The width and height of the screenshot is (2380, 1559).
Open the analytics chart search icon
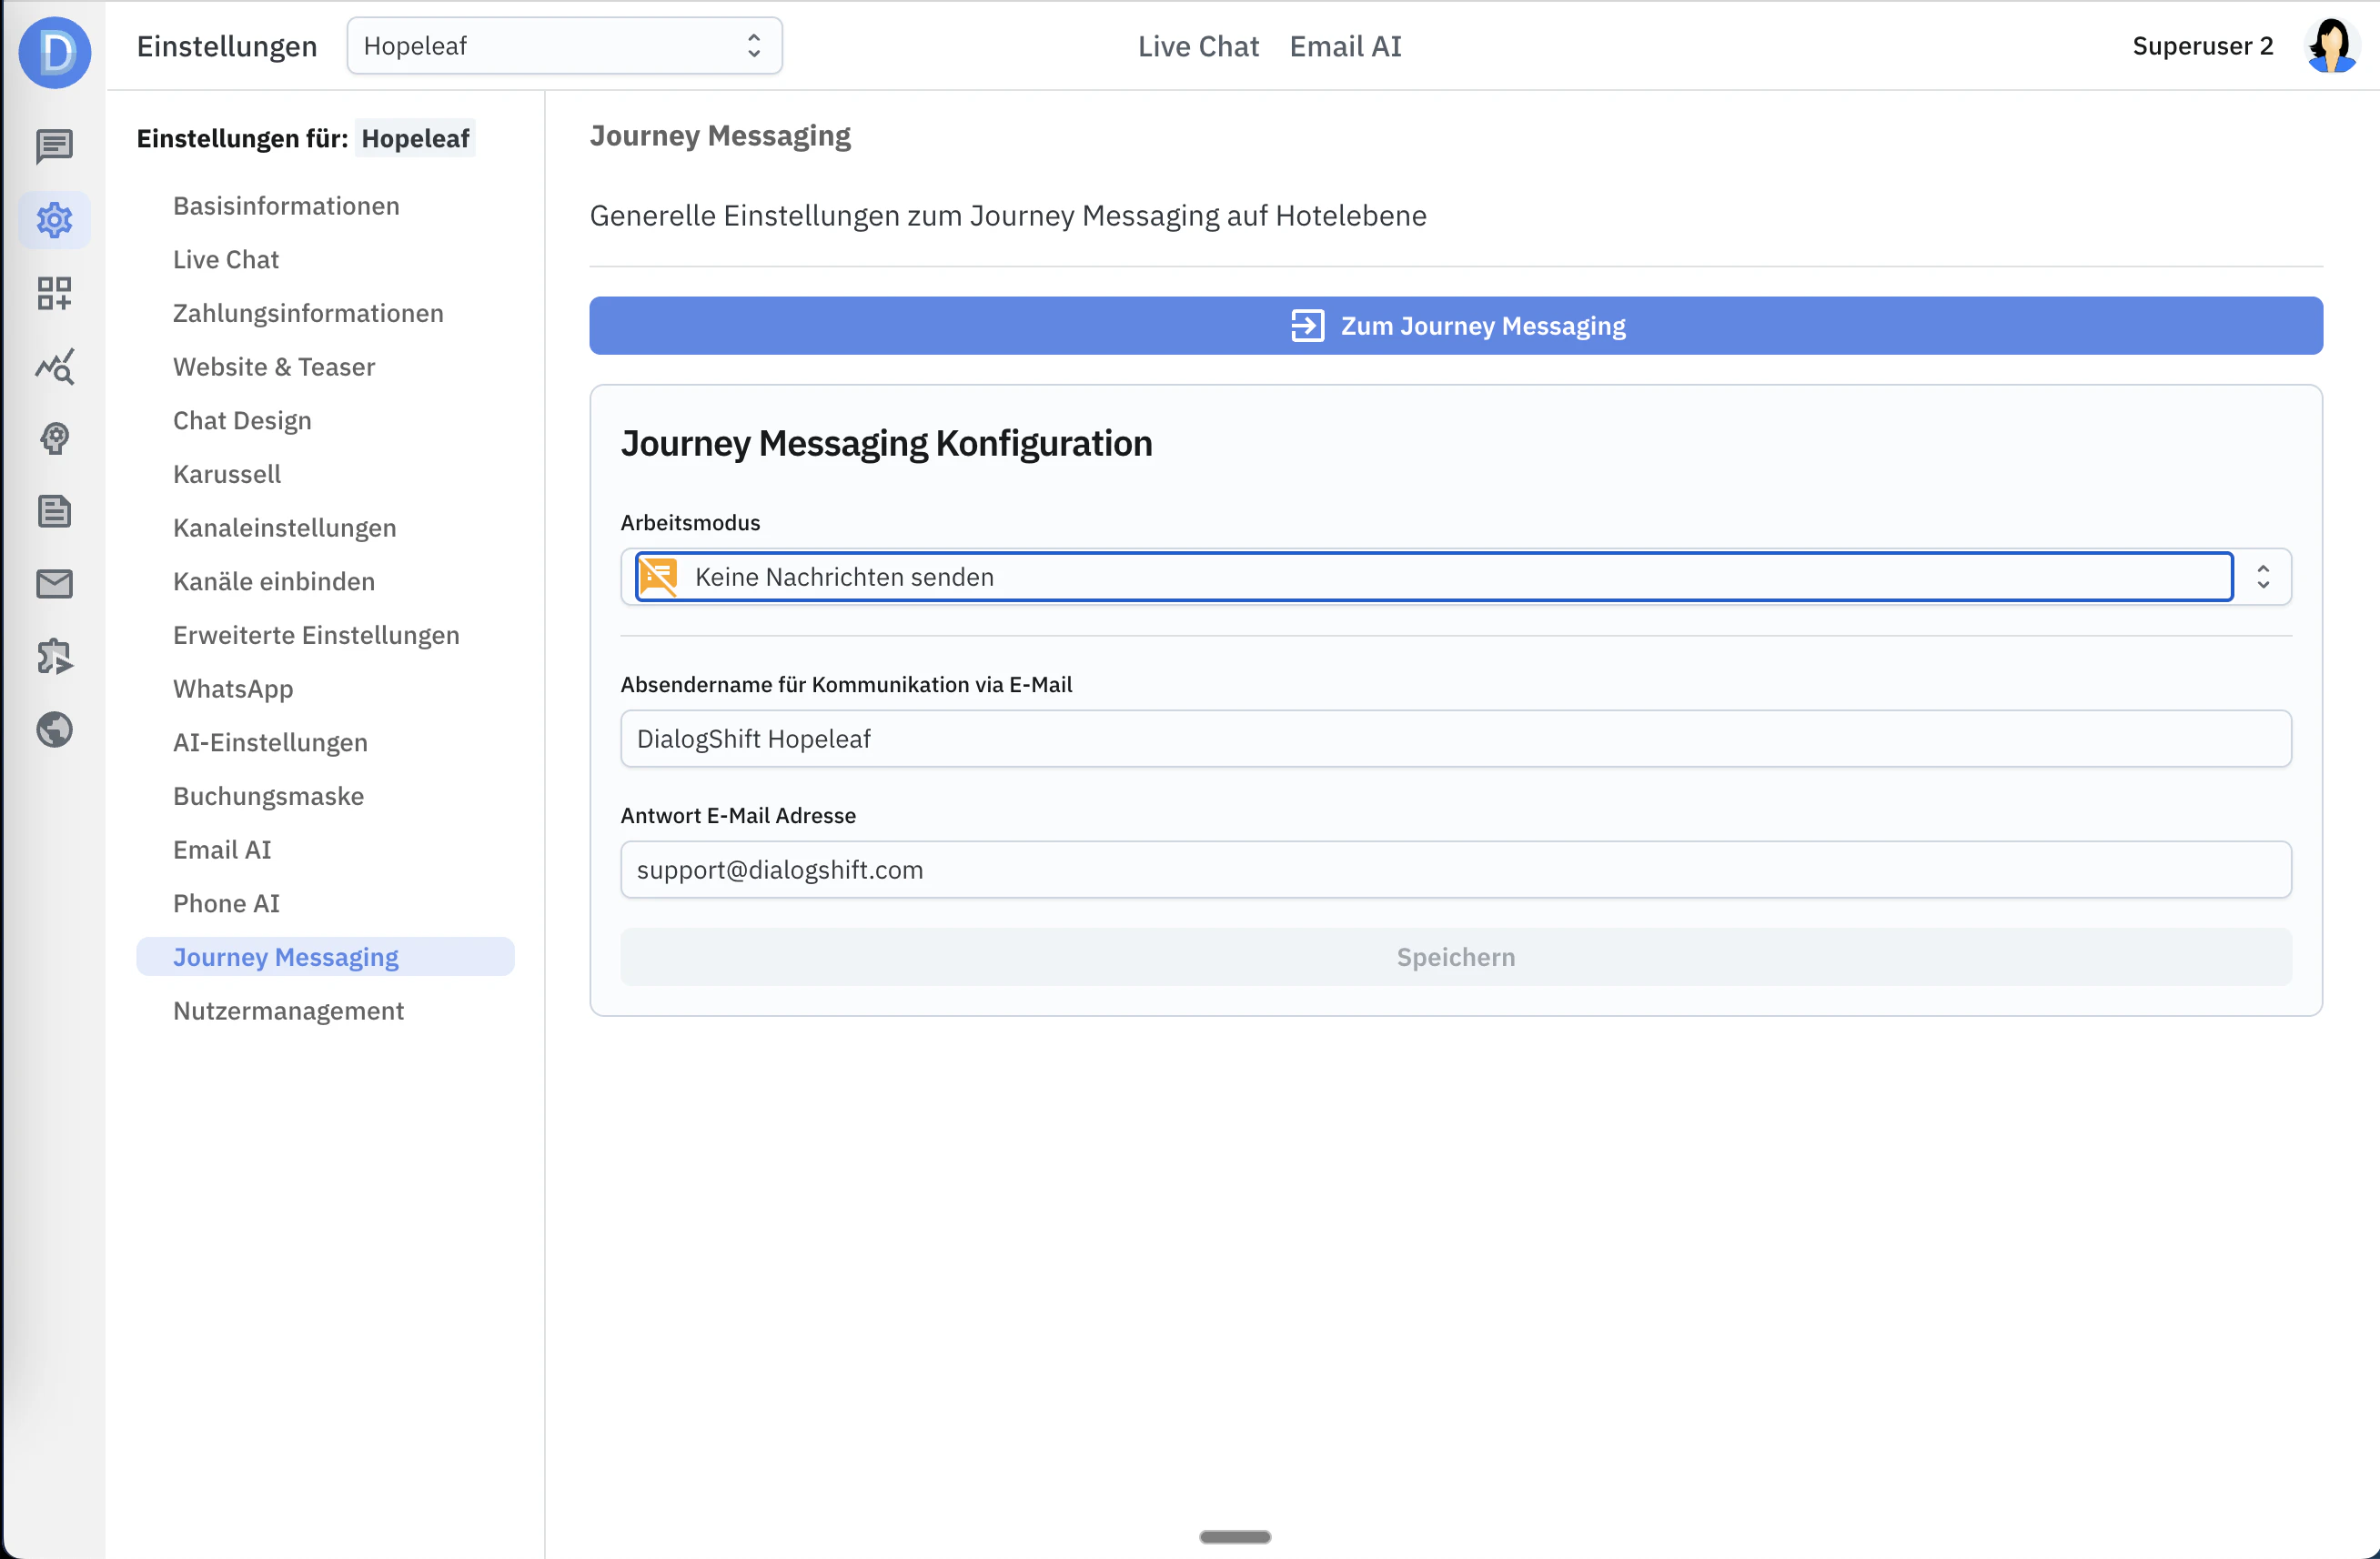pyautogui.click(x=54, y=366)
